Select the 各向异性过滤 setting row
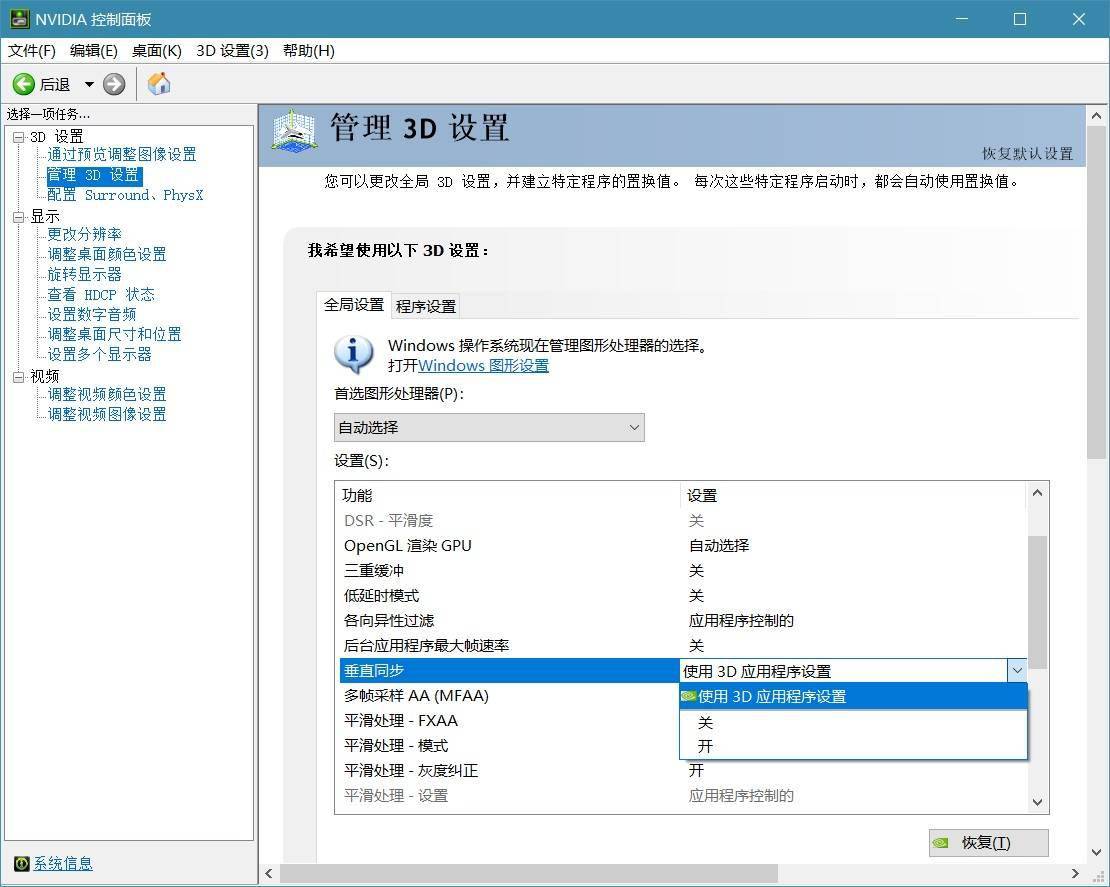This screenshot has width=1110, height=887. click(x=682, y=621)
